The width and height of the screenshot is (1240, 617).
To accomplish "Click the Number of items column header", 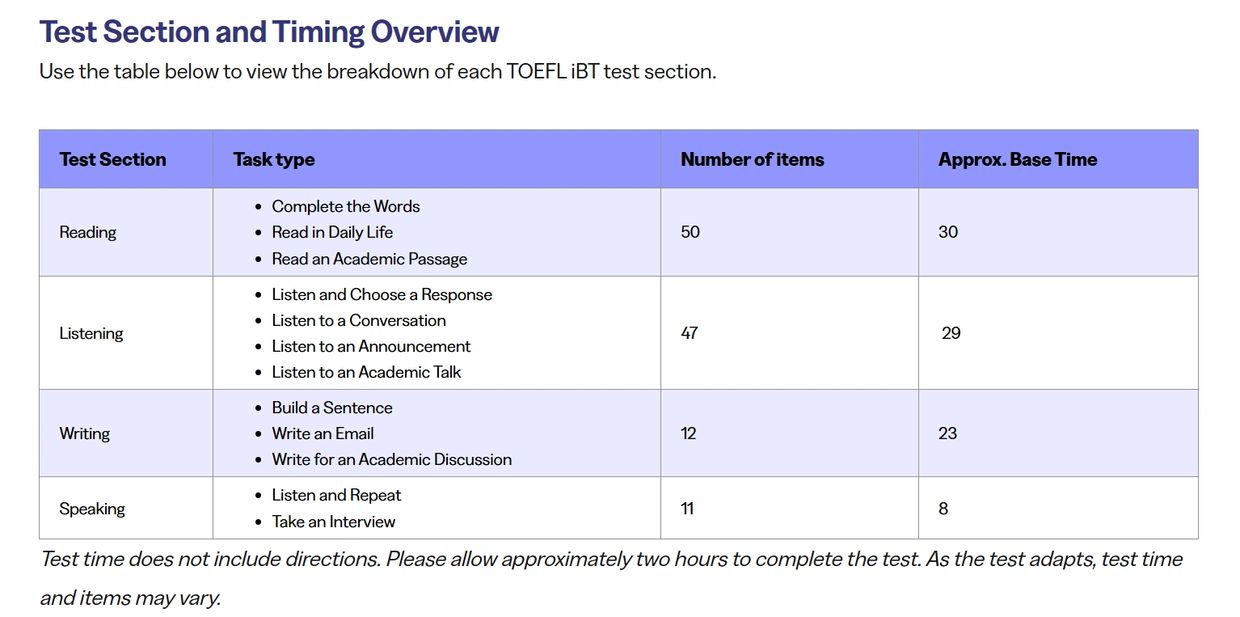I will click(752, 159).
